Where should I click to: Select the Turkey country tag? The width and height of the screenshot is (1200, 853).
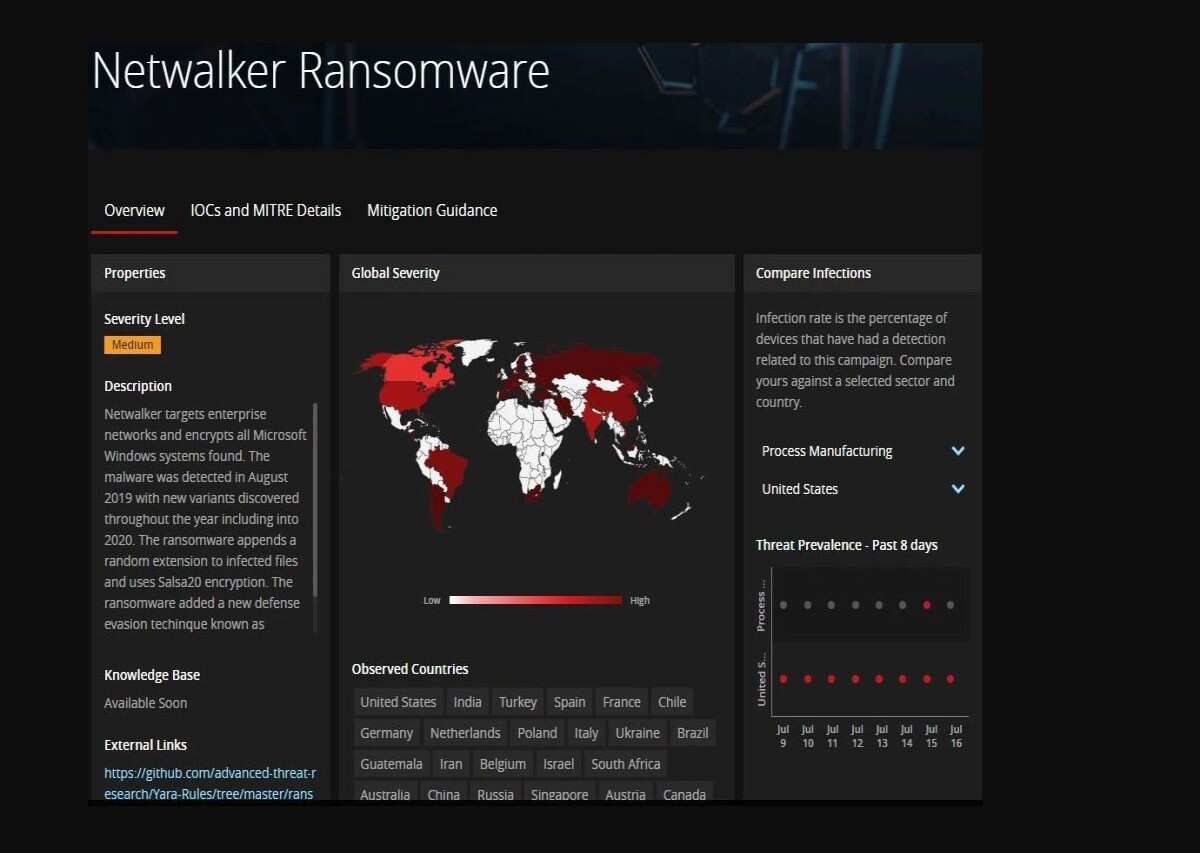pyautogui.click(x=518, y=702)
